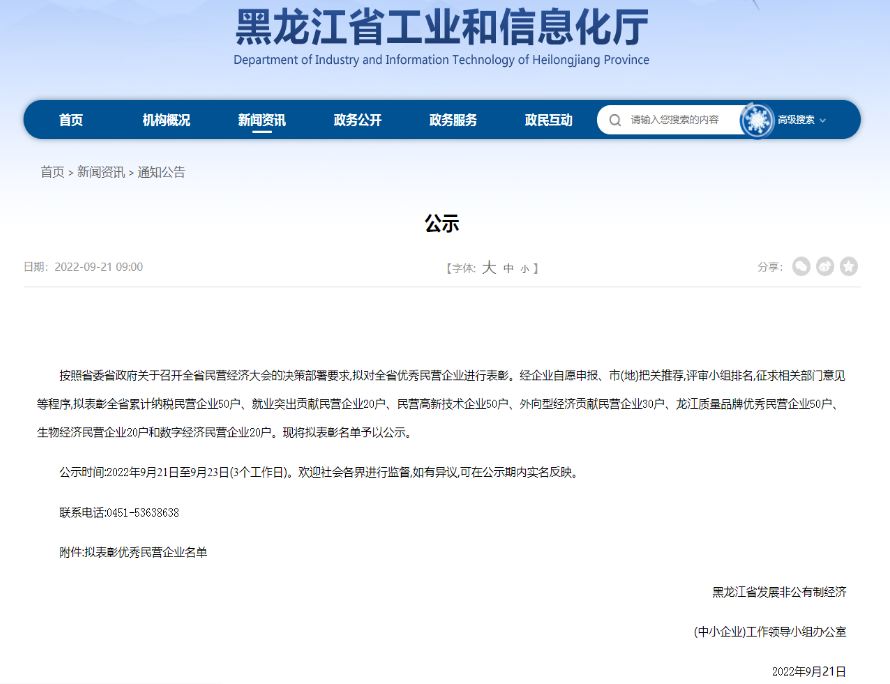
Task: Click the phone number 0451-53638638
Action: click(142, 513)
